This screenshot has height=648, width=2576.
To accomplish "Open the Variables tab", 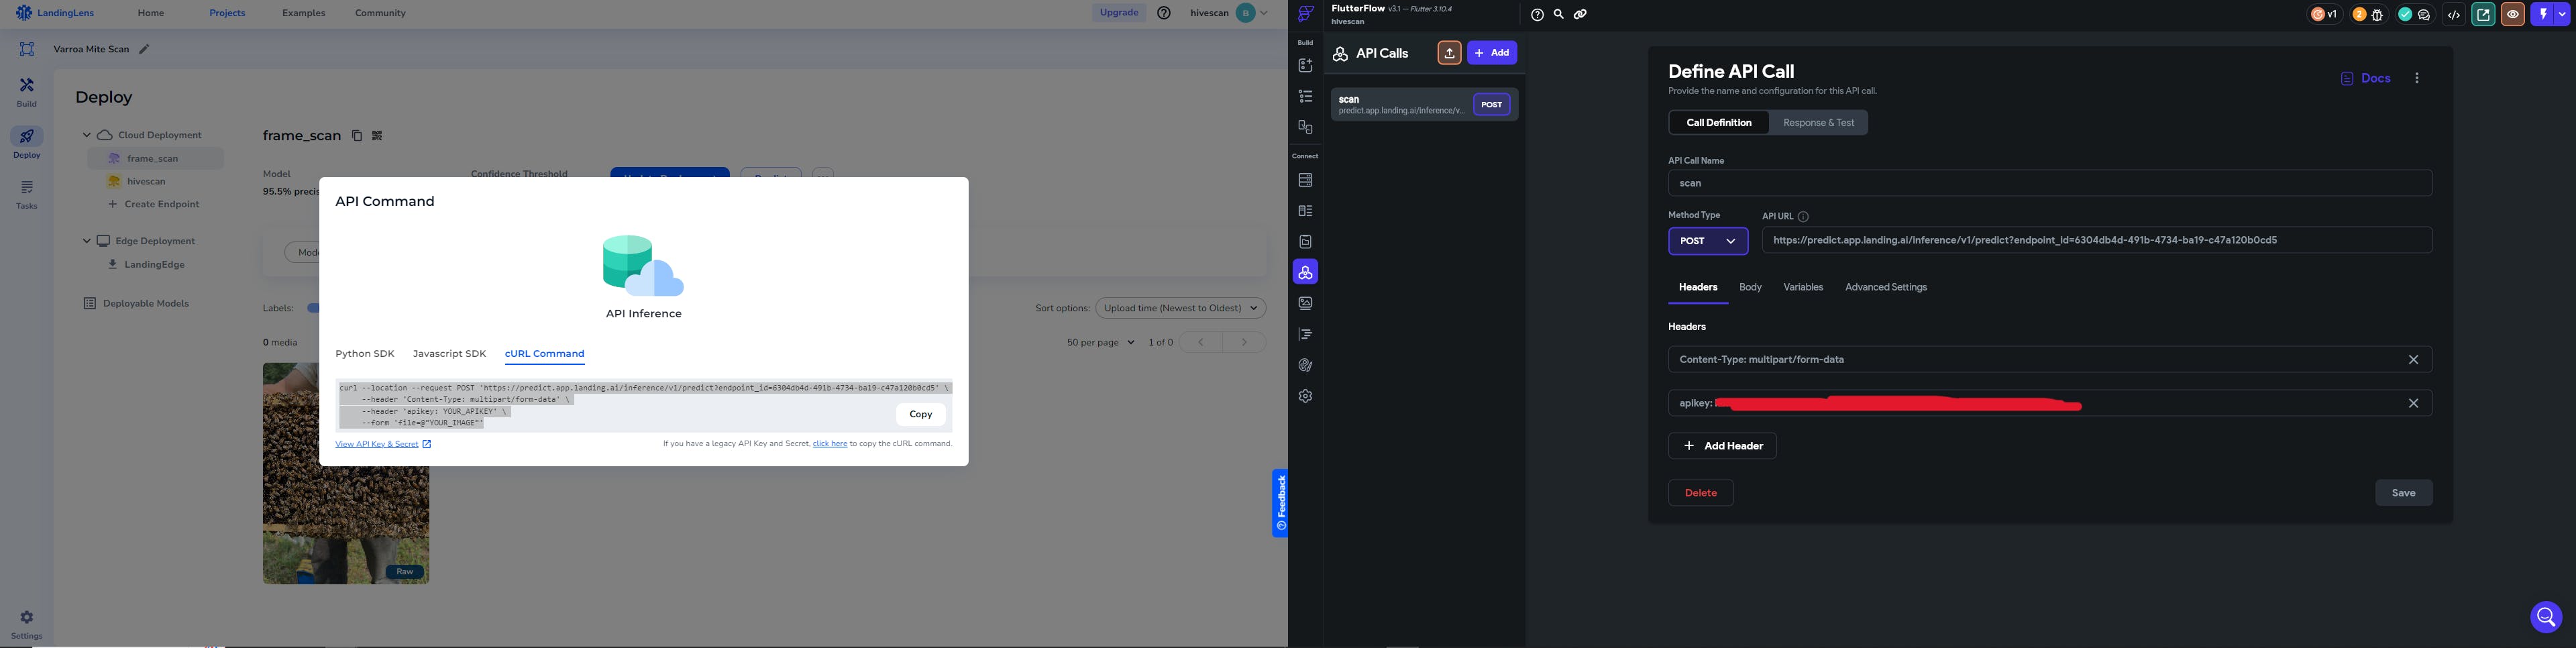I will [x=1803, y=288].
